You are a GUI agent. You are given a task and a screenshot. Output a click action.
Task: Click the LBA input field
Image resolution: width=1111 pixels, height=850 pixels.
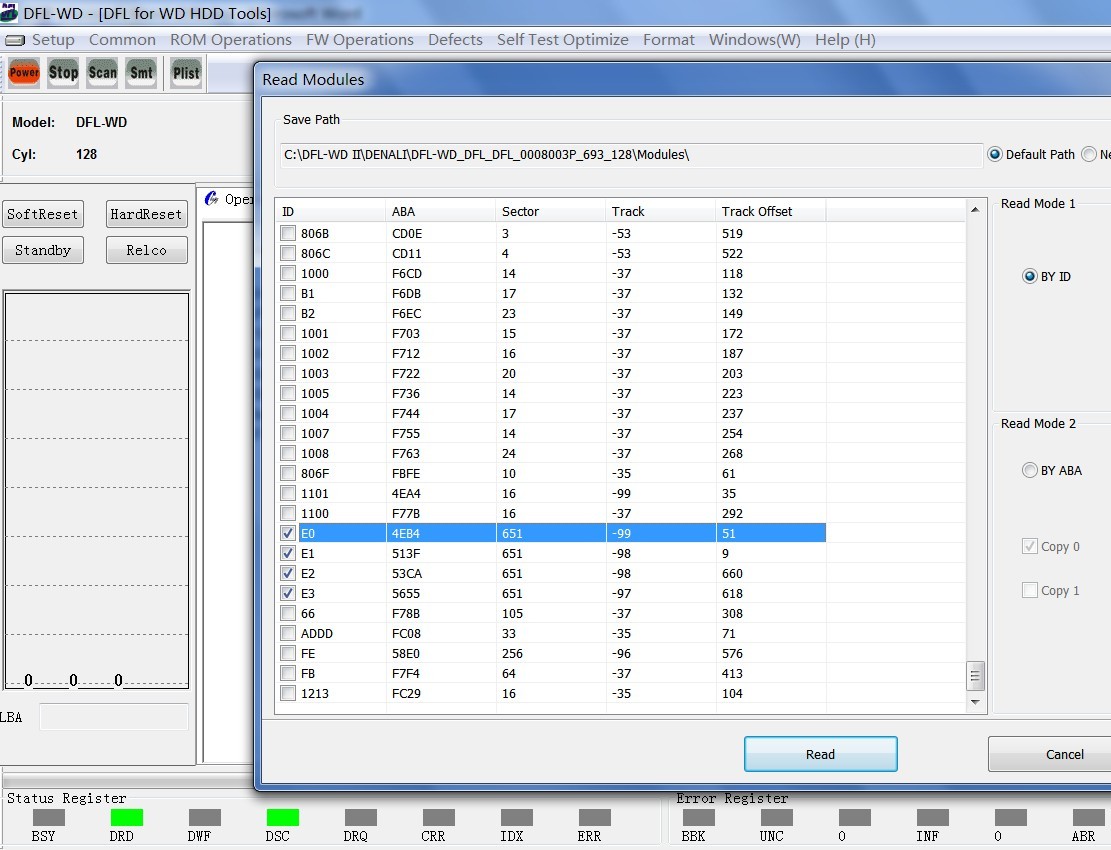click(114, 717)
